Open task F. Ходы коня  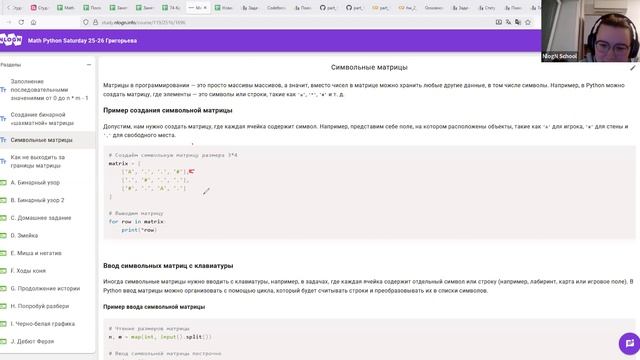(28, 271)
